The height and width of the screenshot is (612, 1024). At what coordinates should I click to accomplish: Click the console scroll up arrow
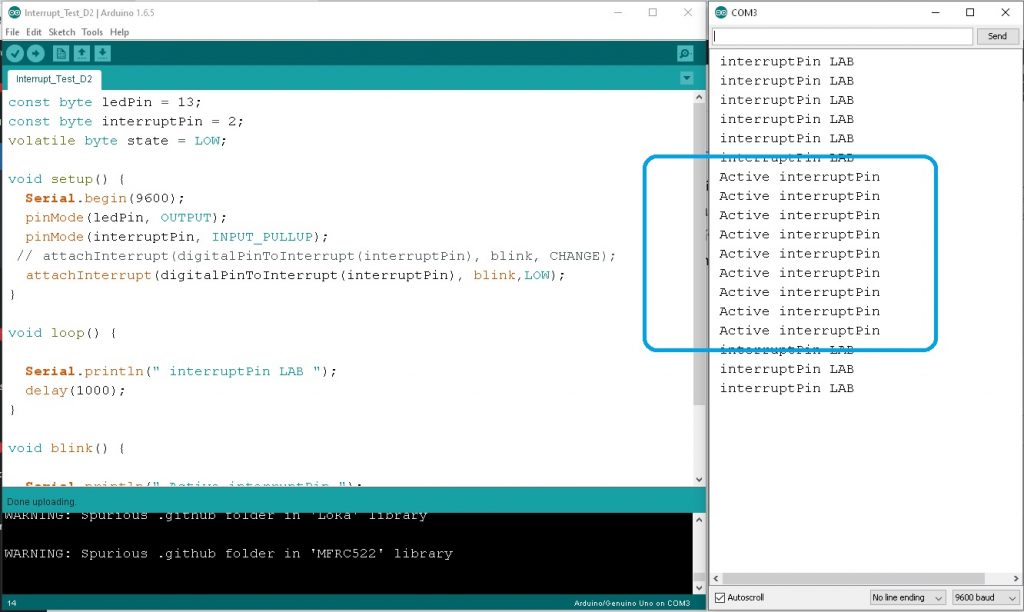coord(699,521)
